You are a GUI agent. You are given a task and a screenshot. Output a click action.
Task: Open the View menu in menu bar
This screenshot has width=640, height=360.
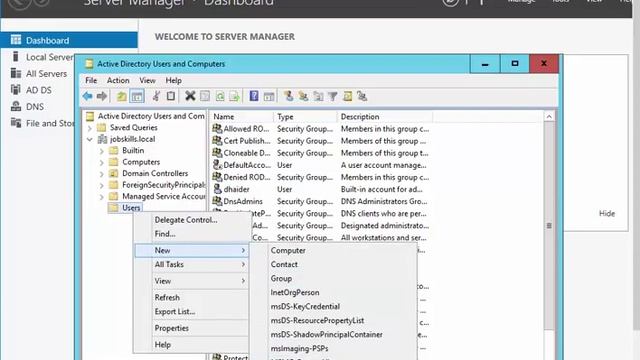tap(147, 80)
